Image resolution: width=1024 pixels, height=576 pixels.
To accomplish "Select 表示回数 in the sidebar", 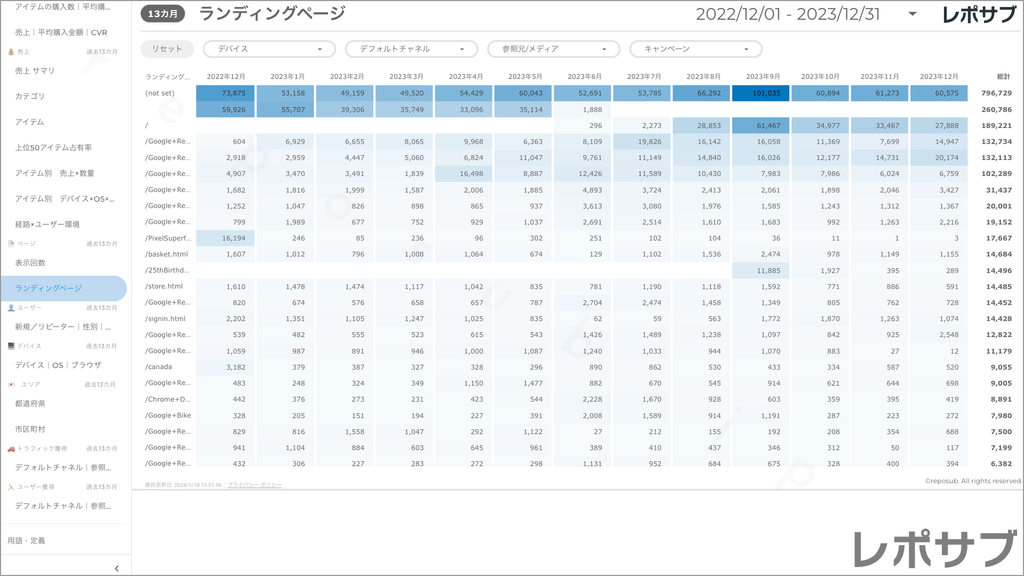I will (30, 263).
